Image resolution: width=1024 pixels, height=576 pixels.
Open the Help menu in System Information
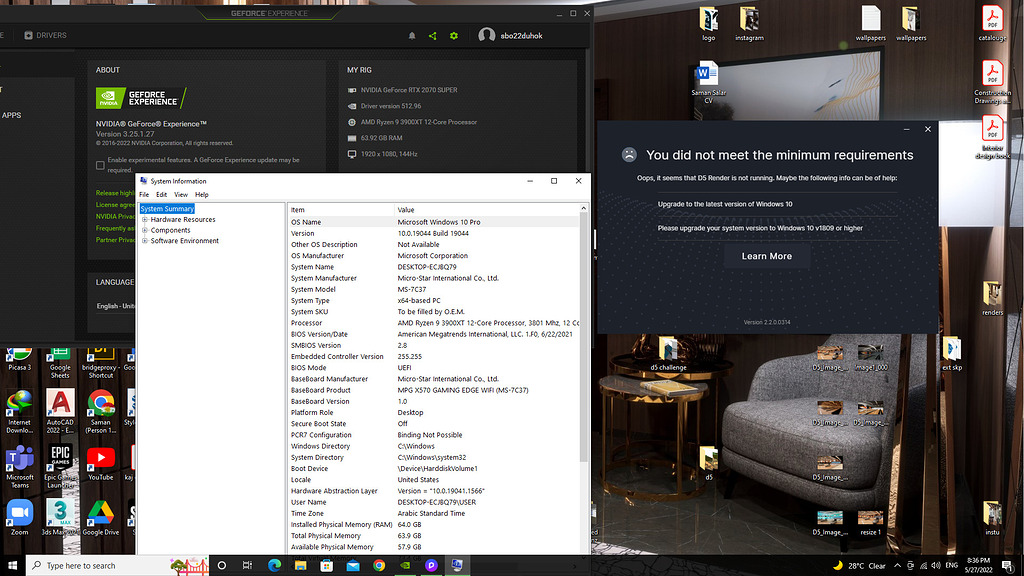pos(202,195)
